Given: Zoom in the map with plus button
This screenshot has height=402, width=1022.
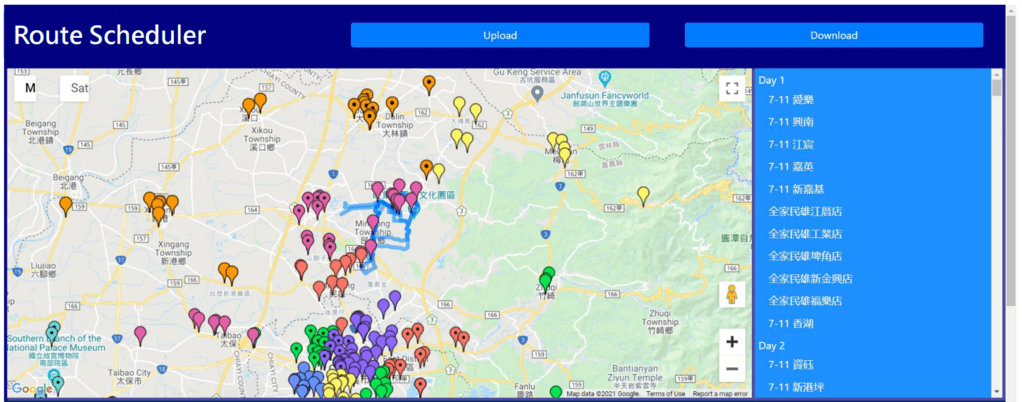Looking at the screenshot, I should point(731,342).
